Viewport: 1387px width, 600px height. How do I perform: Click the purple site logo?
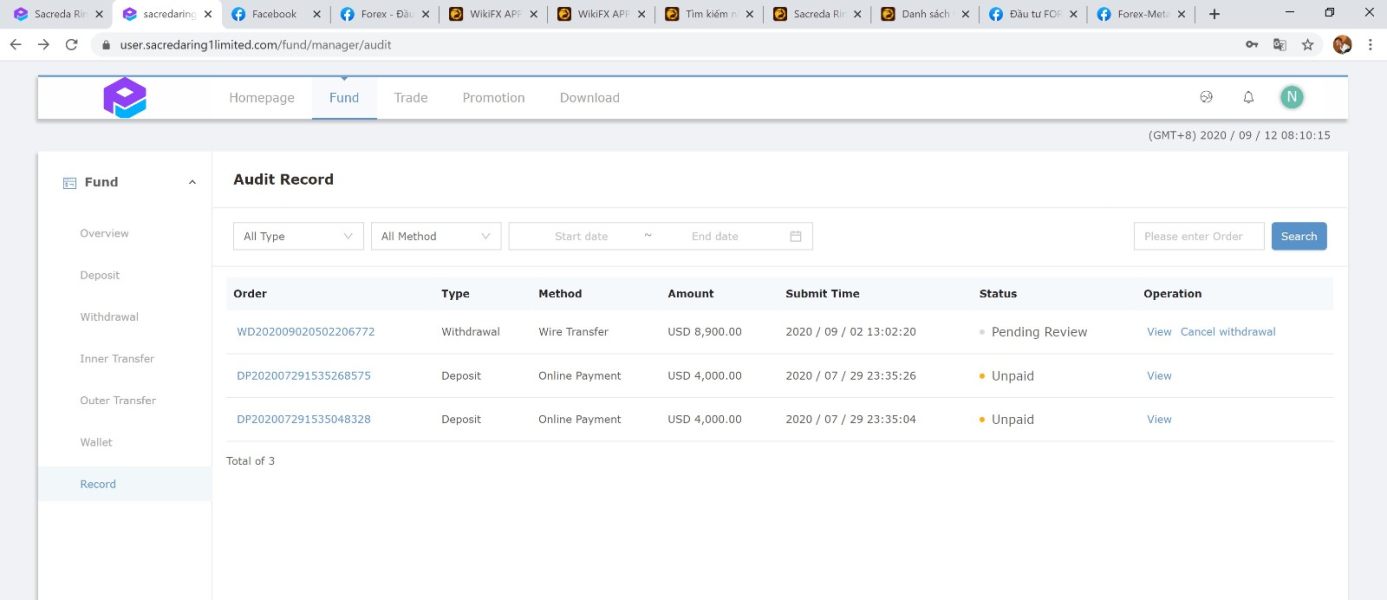click(125, 98)
